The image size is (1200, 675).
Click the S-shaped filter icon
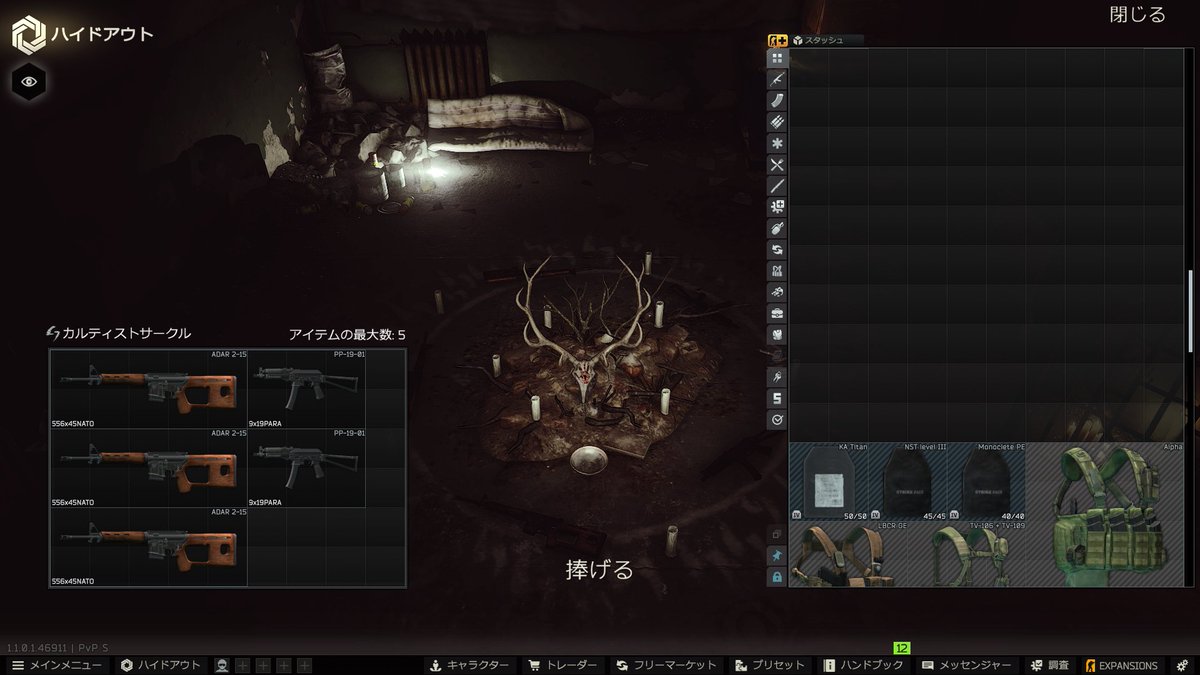coord(777,398)
